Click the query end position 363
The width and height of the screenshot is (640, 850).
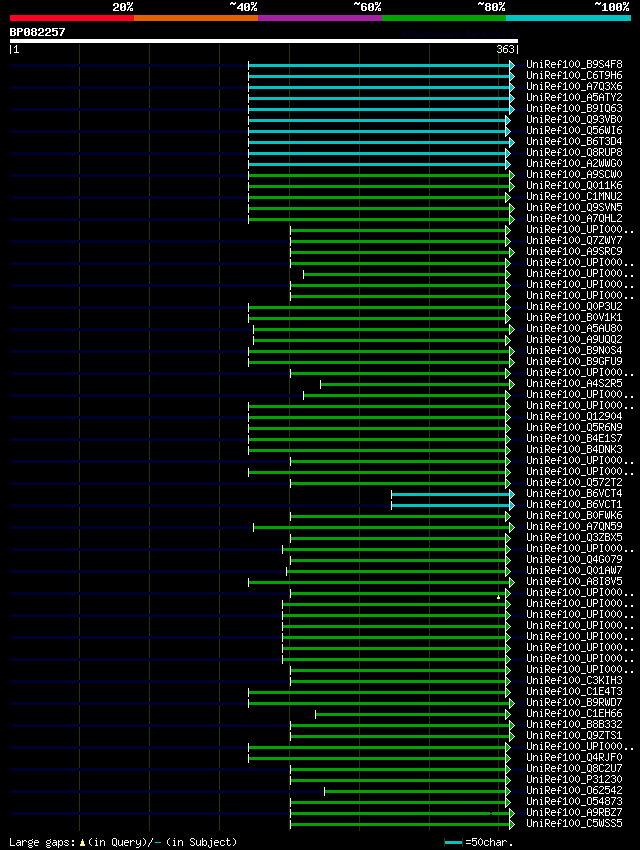point(505,49)
